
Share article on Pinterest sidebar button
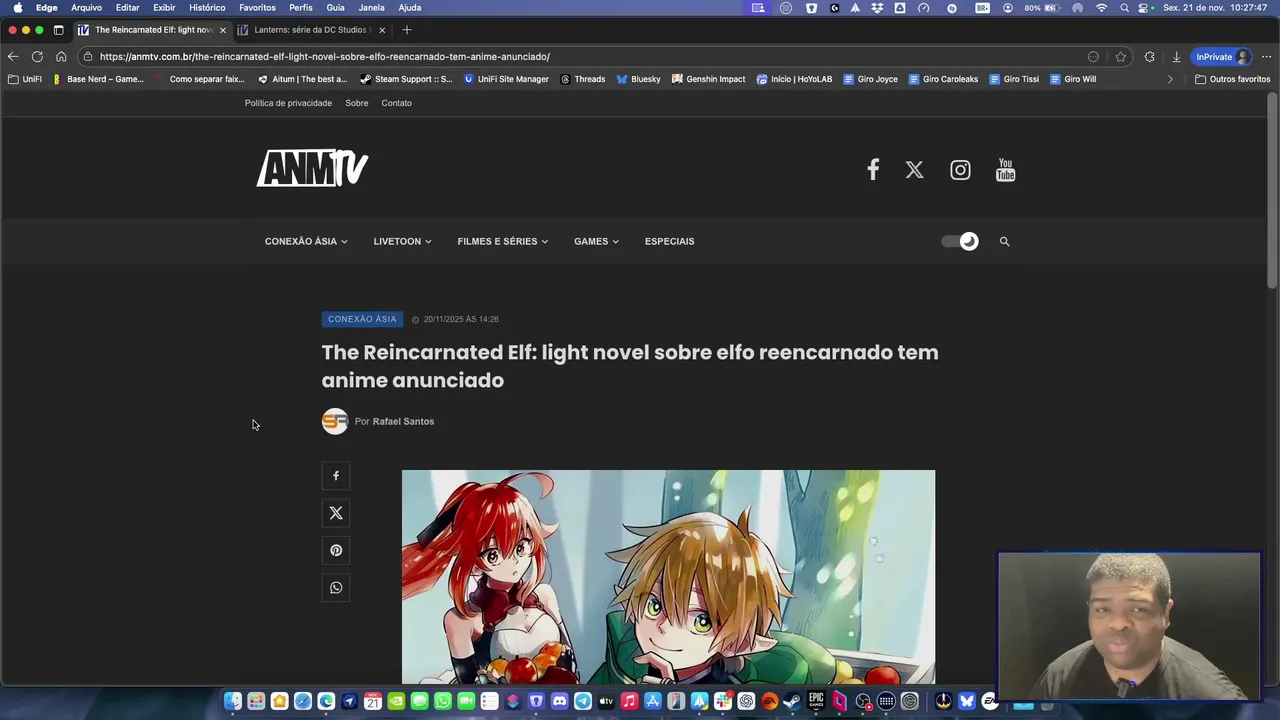click(336, 550)
